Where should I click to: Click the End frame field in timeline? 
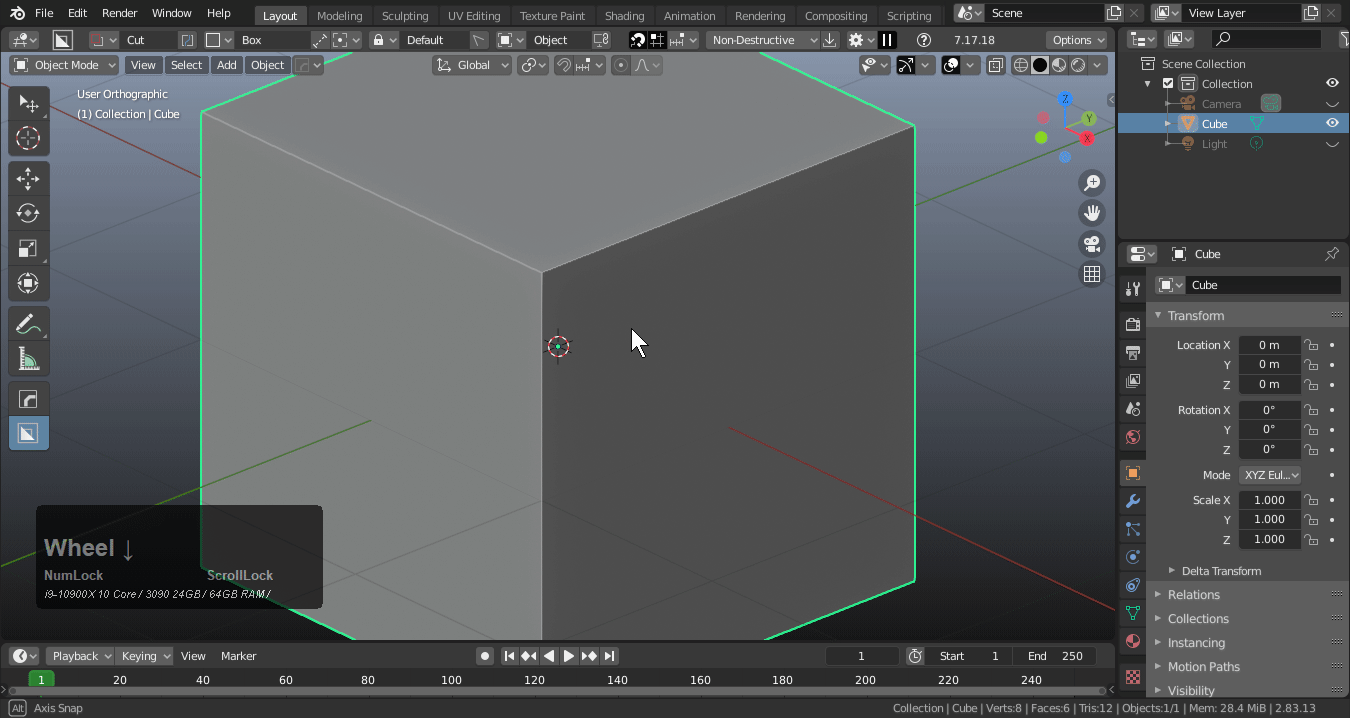click(x=1056, y=656)
